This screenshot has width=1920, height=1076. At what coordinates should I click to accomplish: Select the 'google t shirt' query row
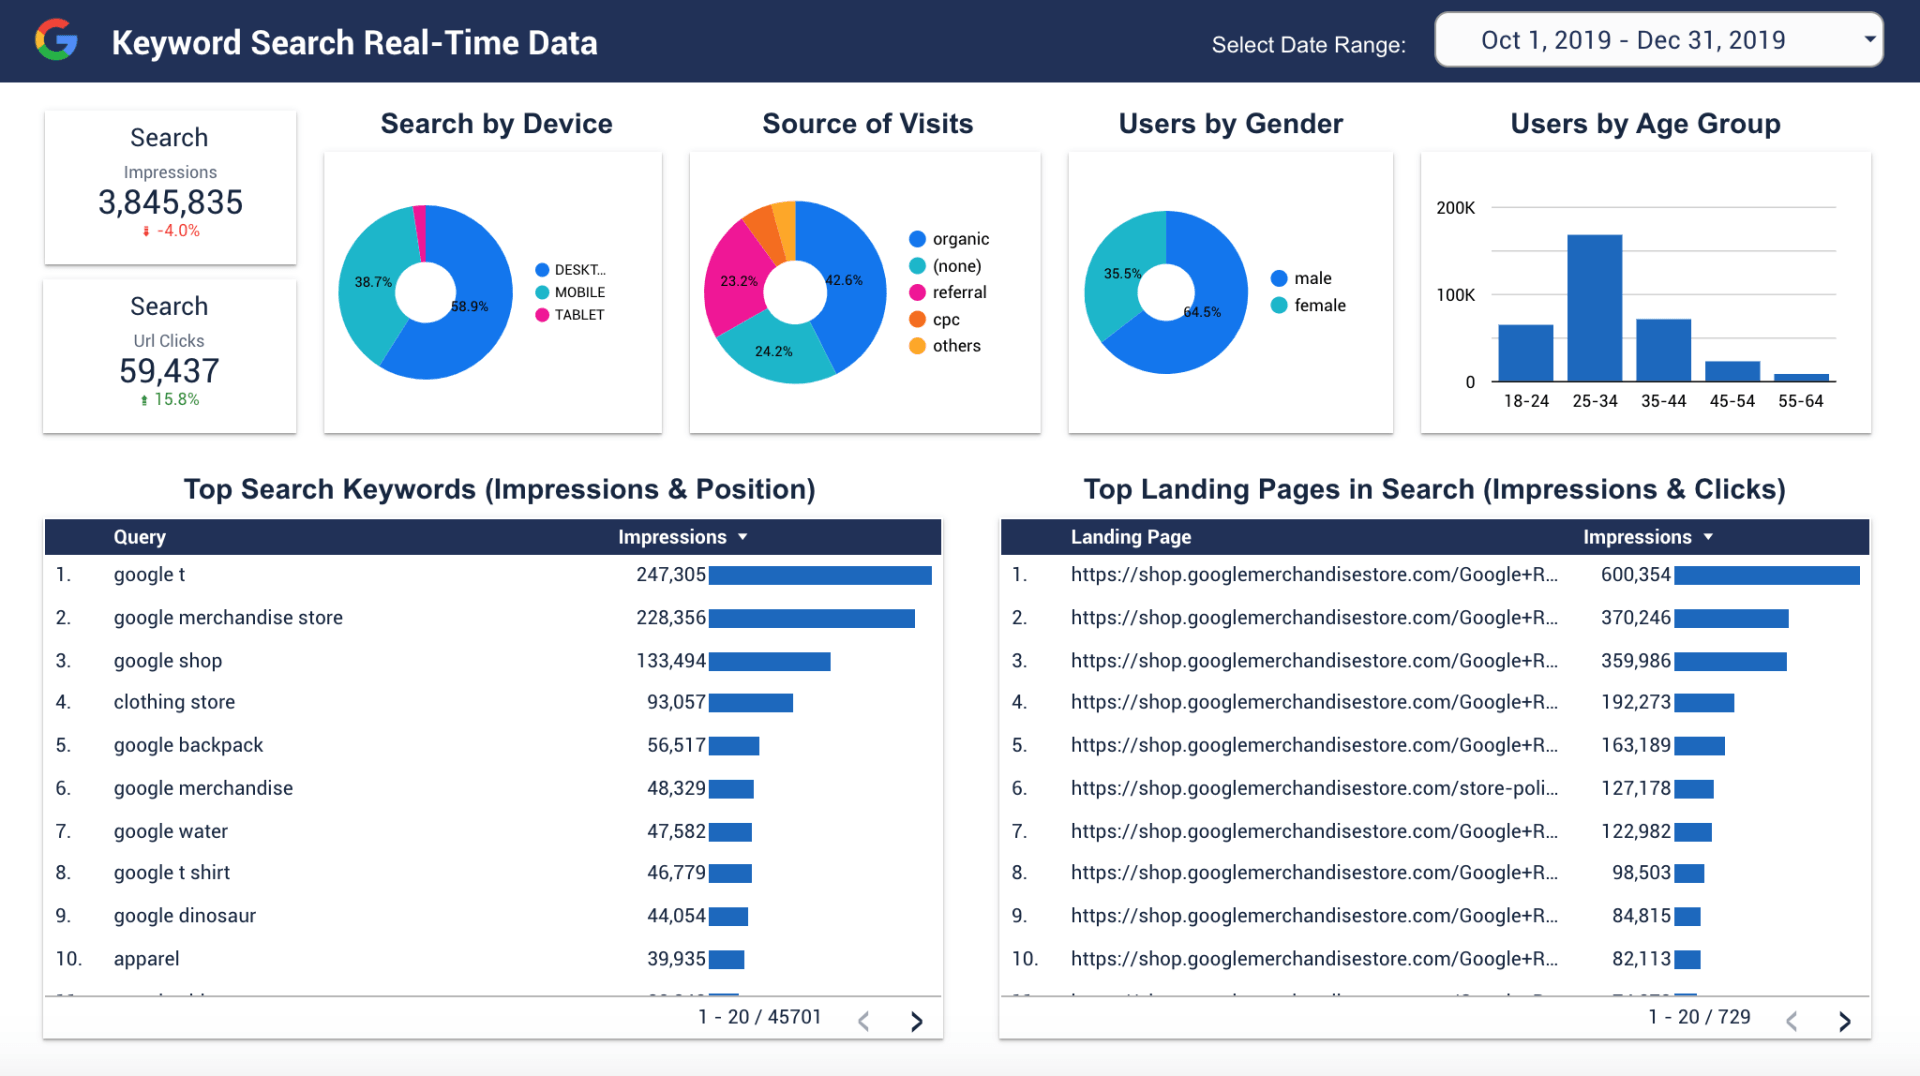tap(493, 873)
